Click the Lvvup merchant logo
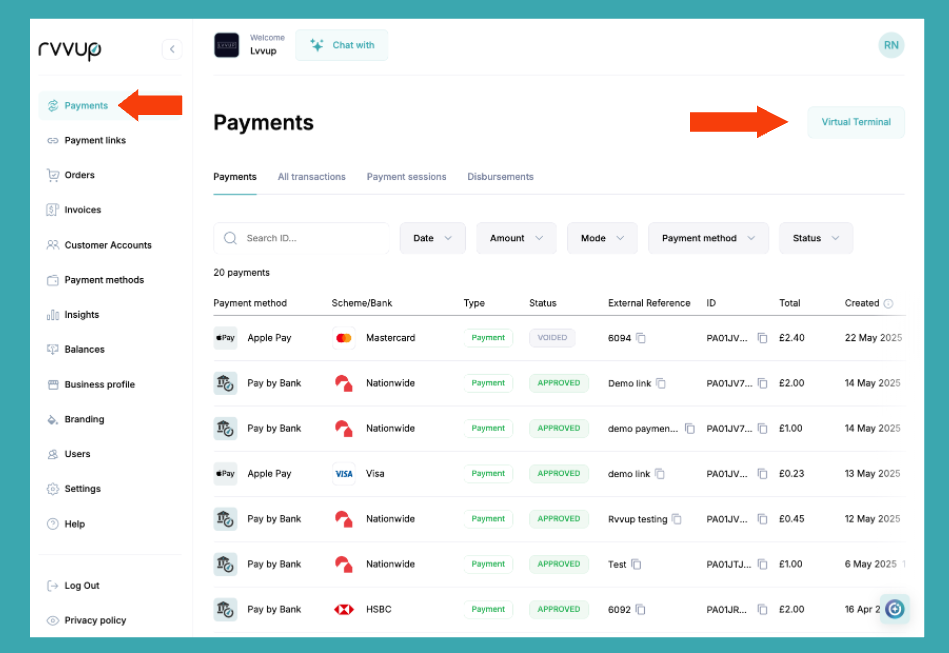Image resolution: width=949 pixels, height=653 pixels. pyautogui.click(x=227, y=45)
